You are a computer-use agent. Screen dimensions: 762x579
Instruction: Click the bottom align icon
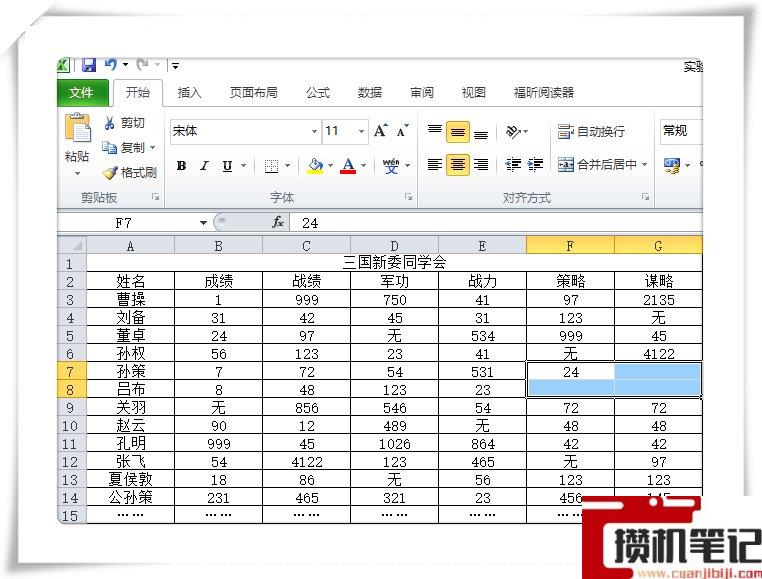481,133
